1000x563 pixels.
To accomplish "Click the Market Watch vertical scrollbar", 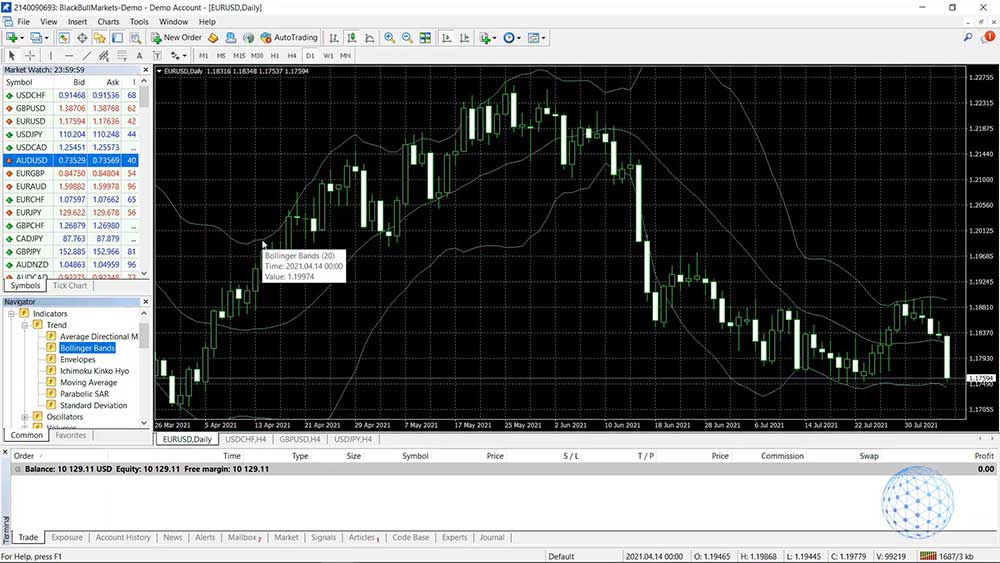I will click(x=144, y=179).
